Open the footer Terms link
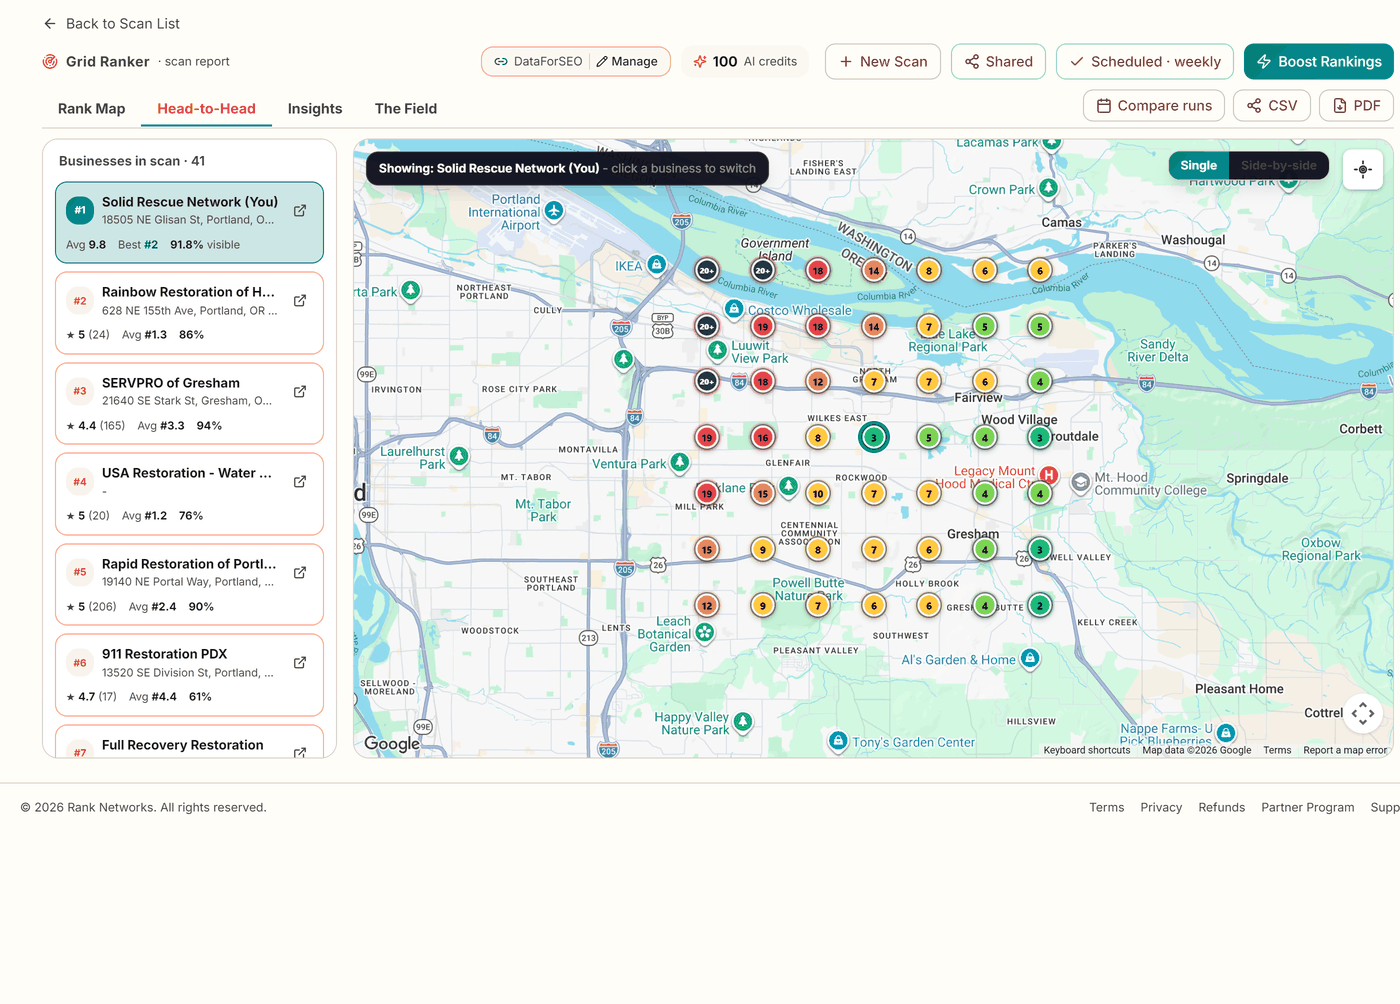Viewport: 1400px width, 1004px height. (1107, 808)
